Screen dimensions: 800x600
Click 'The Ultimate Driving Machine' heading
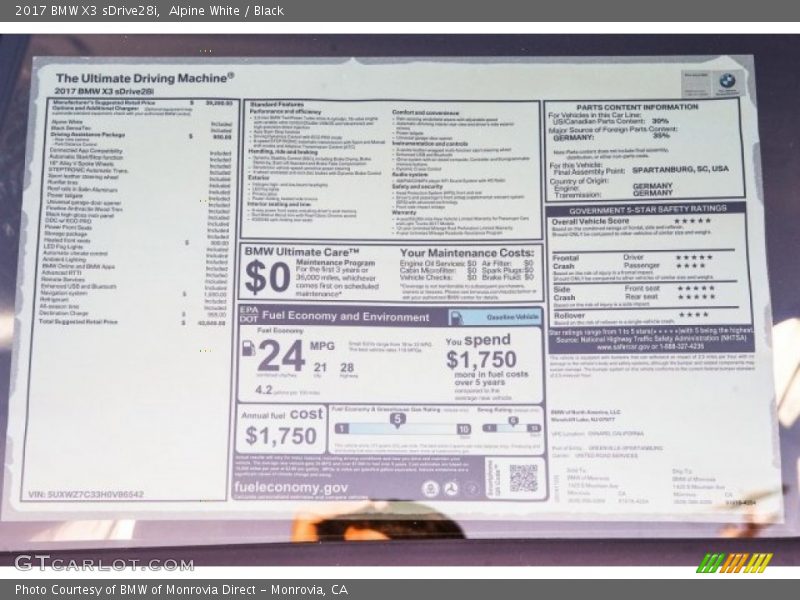[x=145, y=78]
